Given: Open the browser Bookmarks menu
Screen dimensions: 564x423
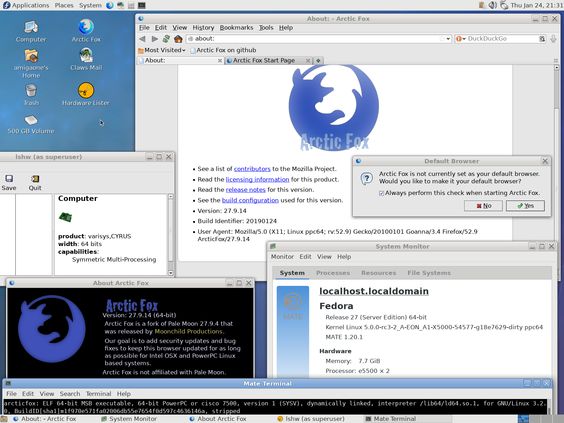Looking at the screenshot, I should tap(236, 28).
